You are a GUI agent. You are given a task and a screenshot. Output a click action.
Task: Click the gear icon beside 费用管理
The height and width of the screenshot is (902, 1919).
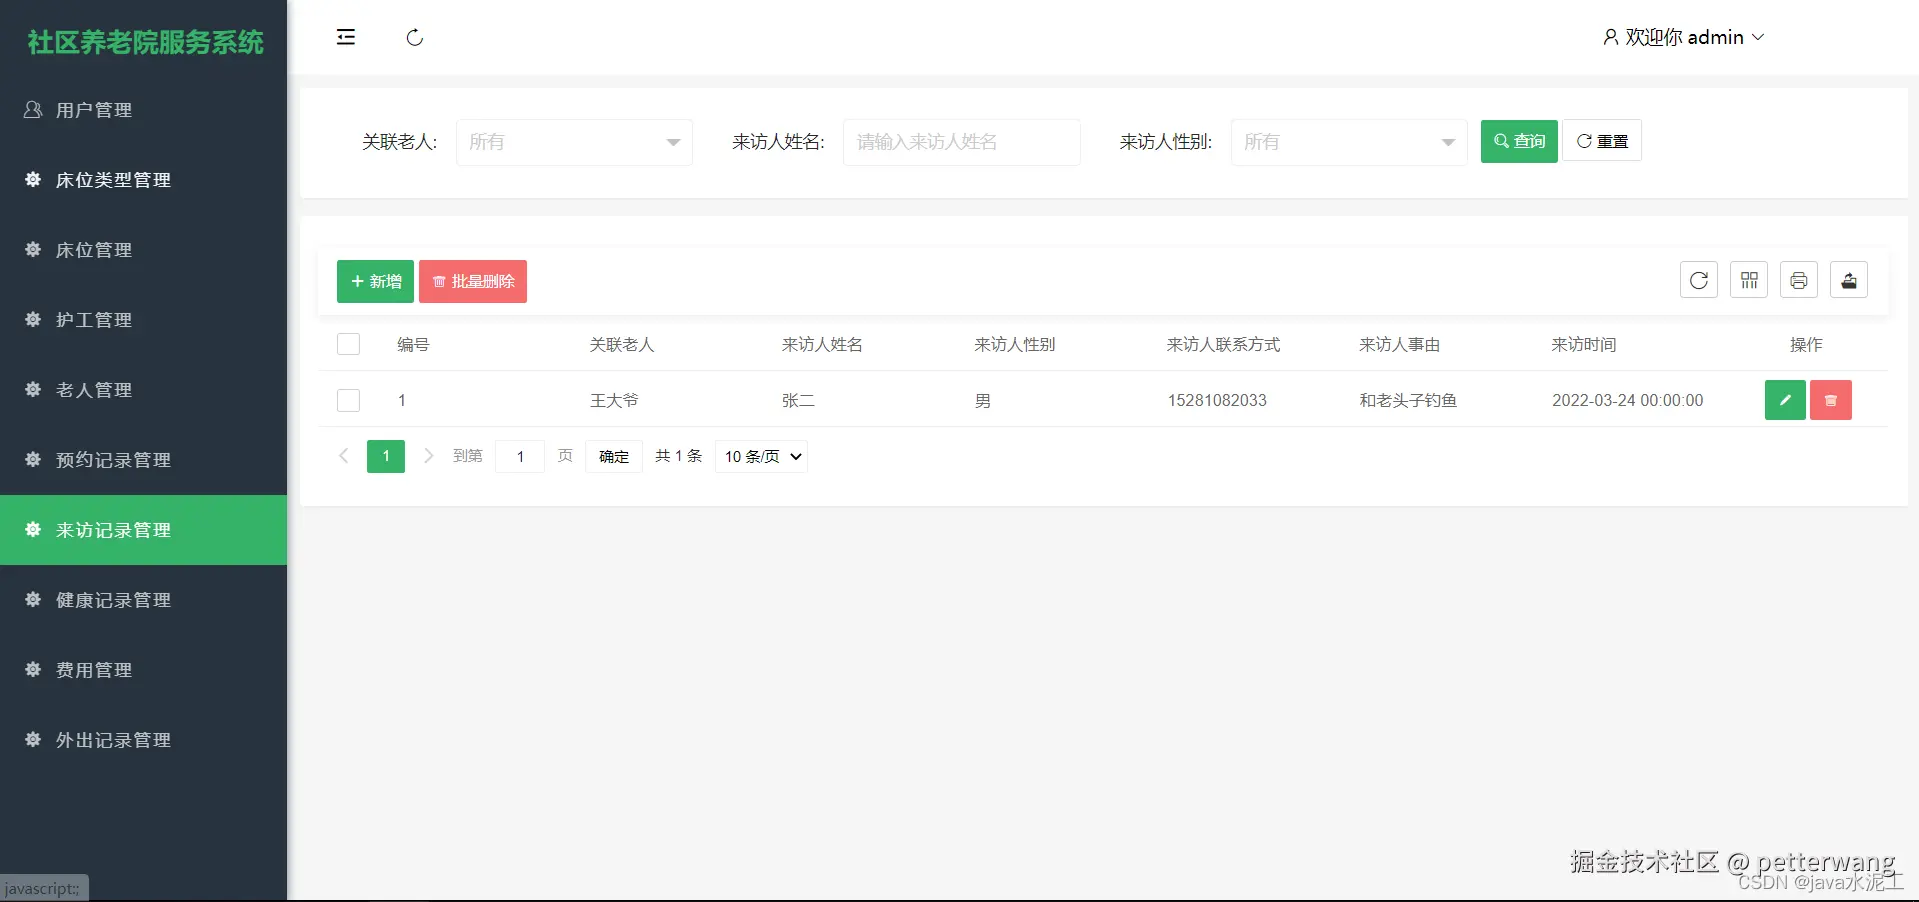33,669
